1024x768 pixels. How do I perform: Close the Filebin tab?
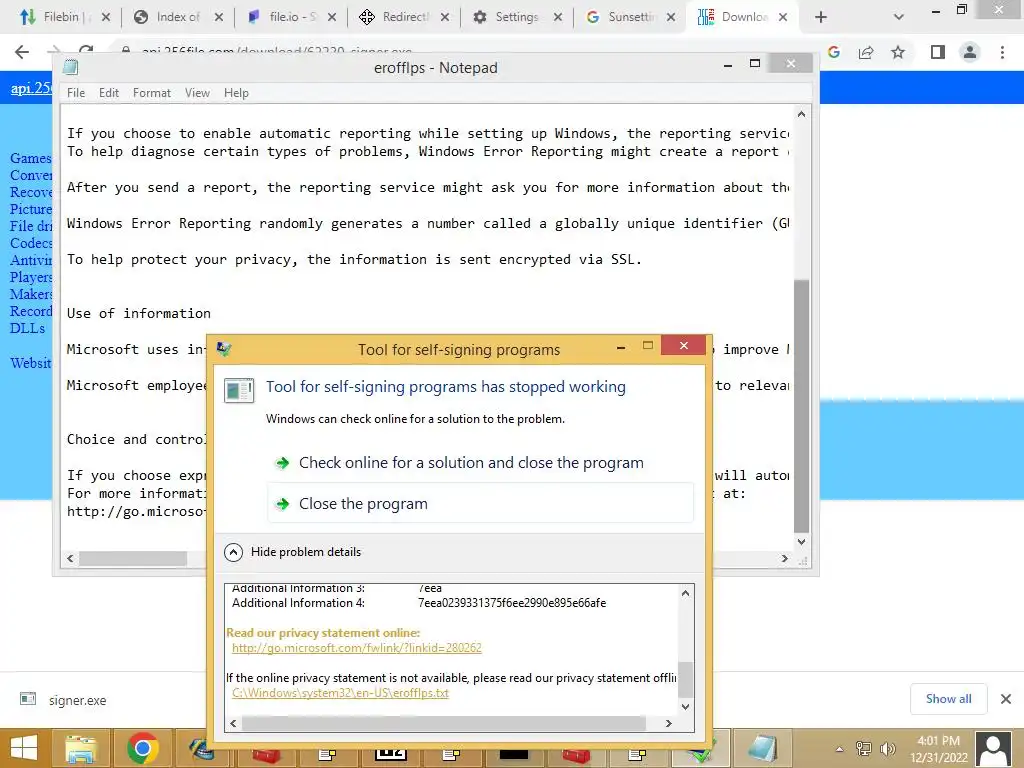click(106, 17)
